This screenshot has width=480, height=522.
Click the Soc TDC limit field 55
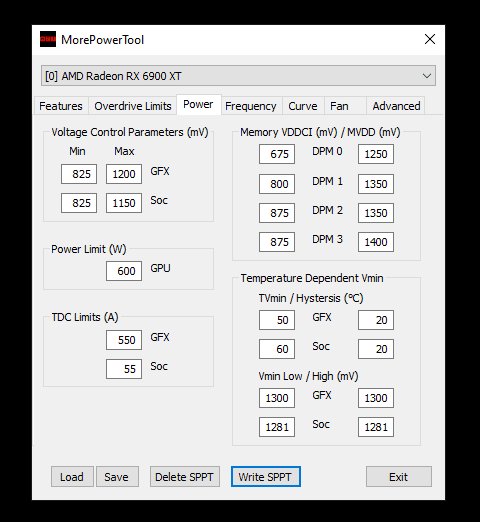124,369
